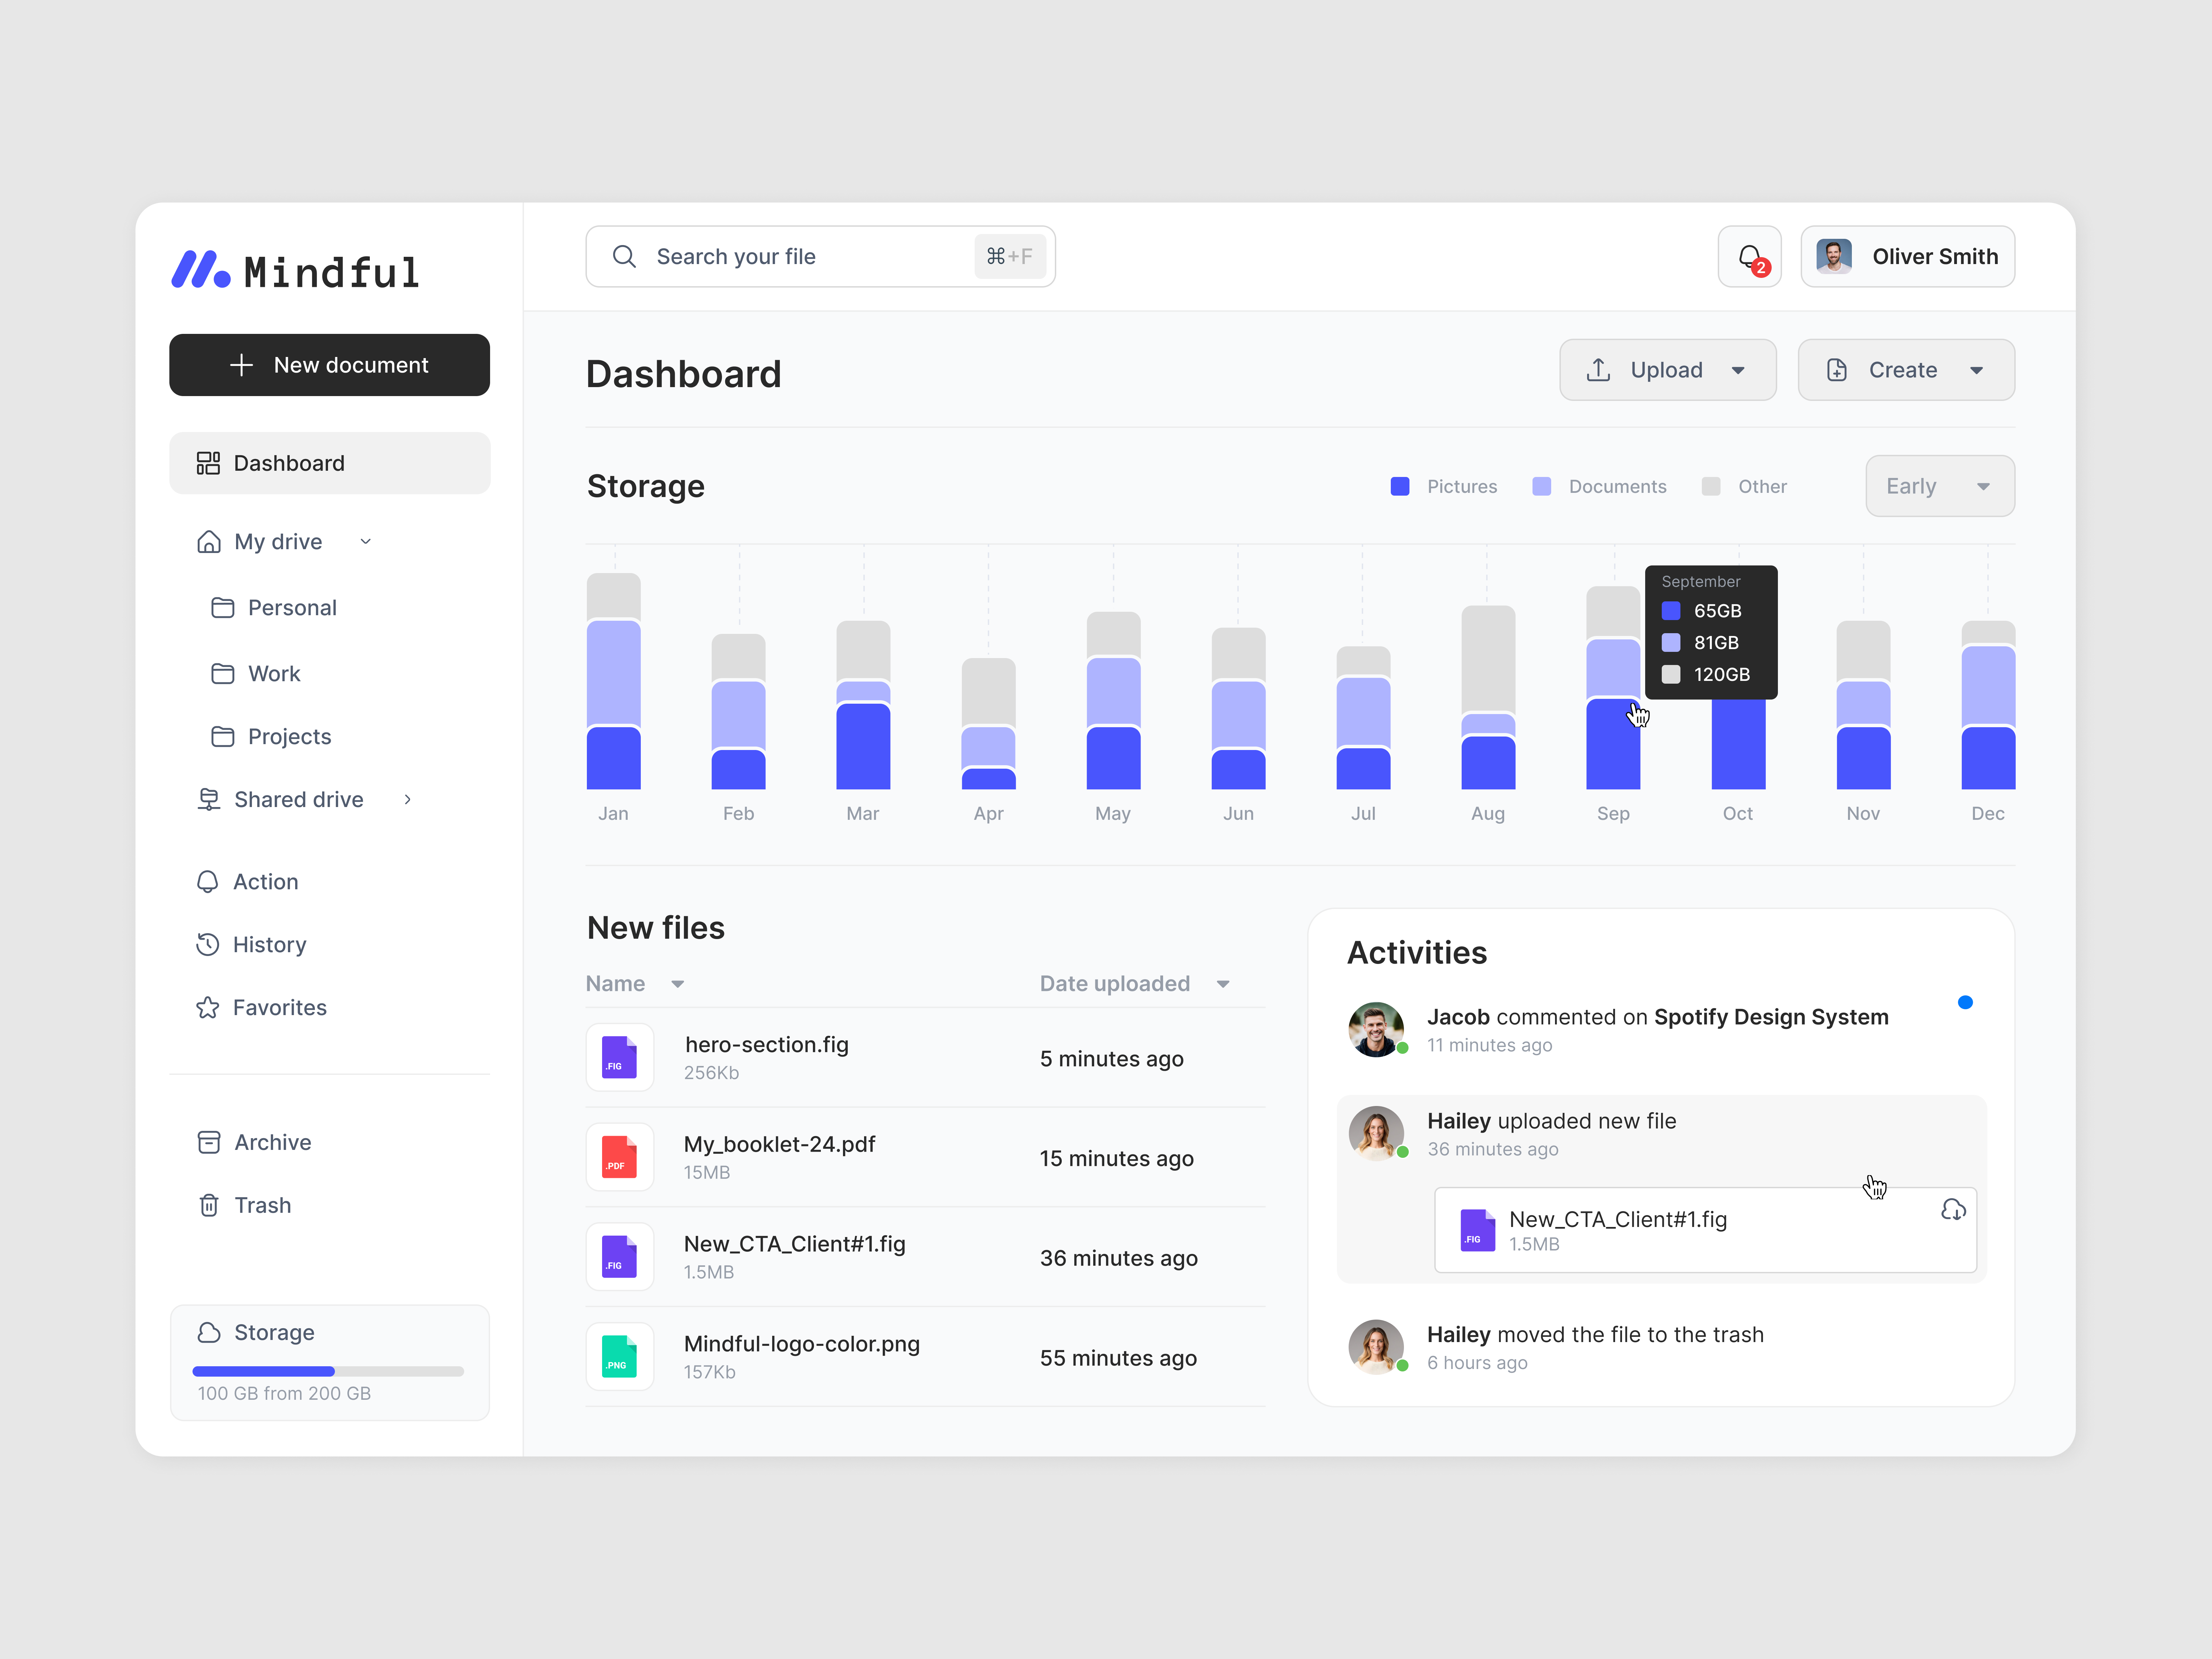Expand the Shared drive chevron

coord(408,799)
